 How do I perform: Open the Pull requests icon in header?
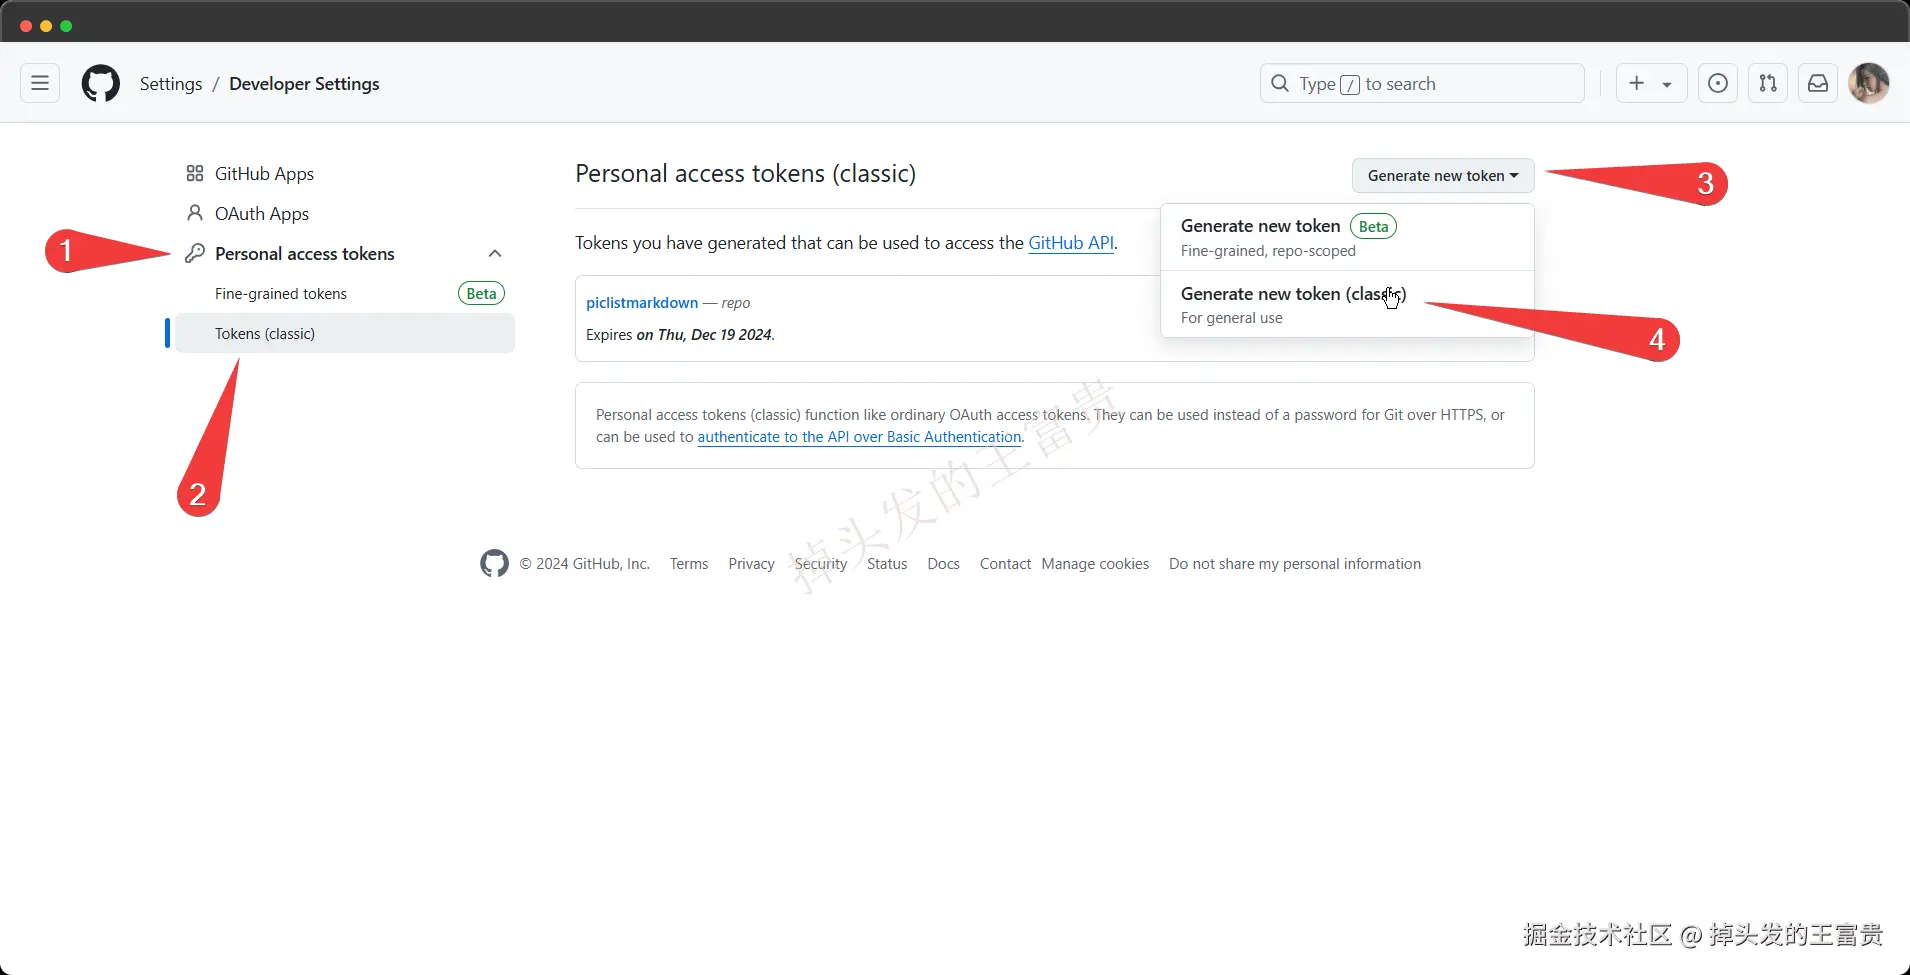click(1767, 83)
